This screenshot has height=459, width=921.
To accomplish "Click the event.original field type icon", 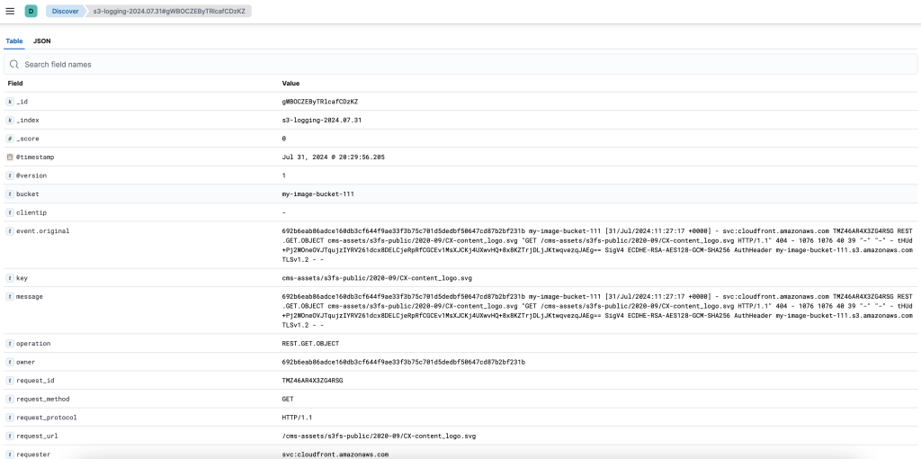I will (9, 231).
